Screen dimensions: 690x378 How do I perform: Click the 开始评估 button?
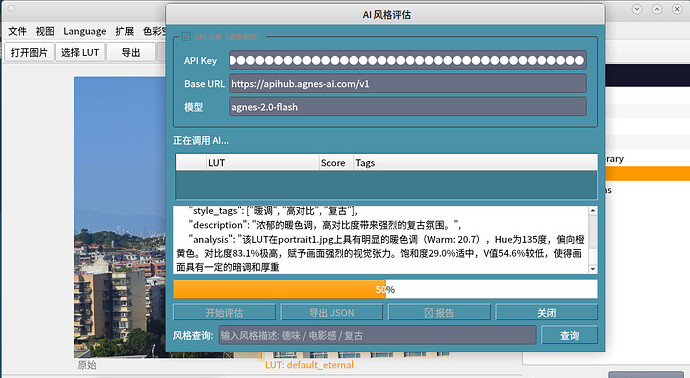[x=224, y=312]
